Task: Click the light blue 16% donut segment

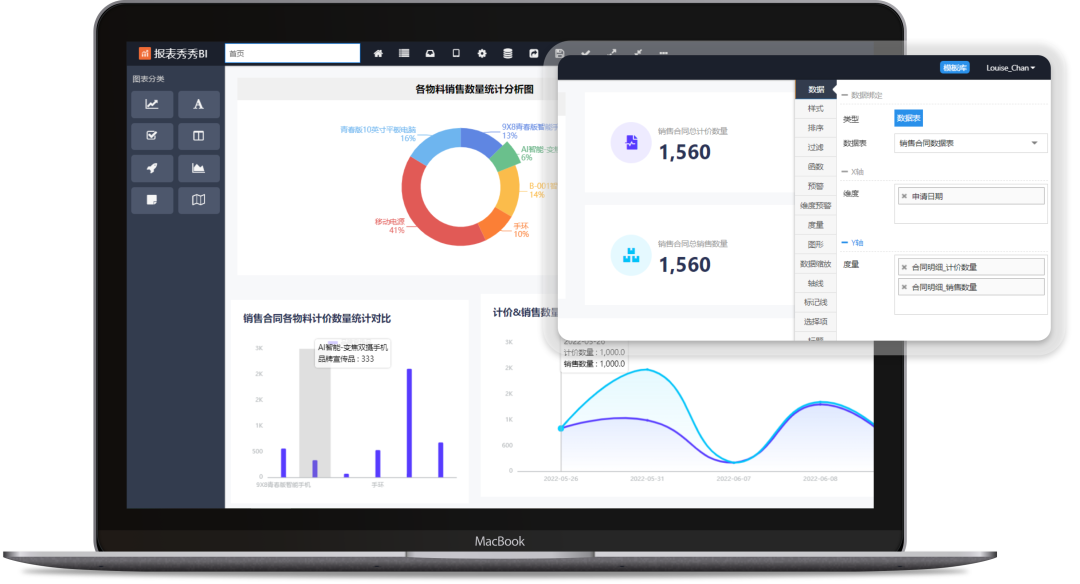Action: pos(434,145)
